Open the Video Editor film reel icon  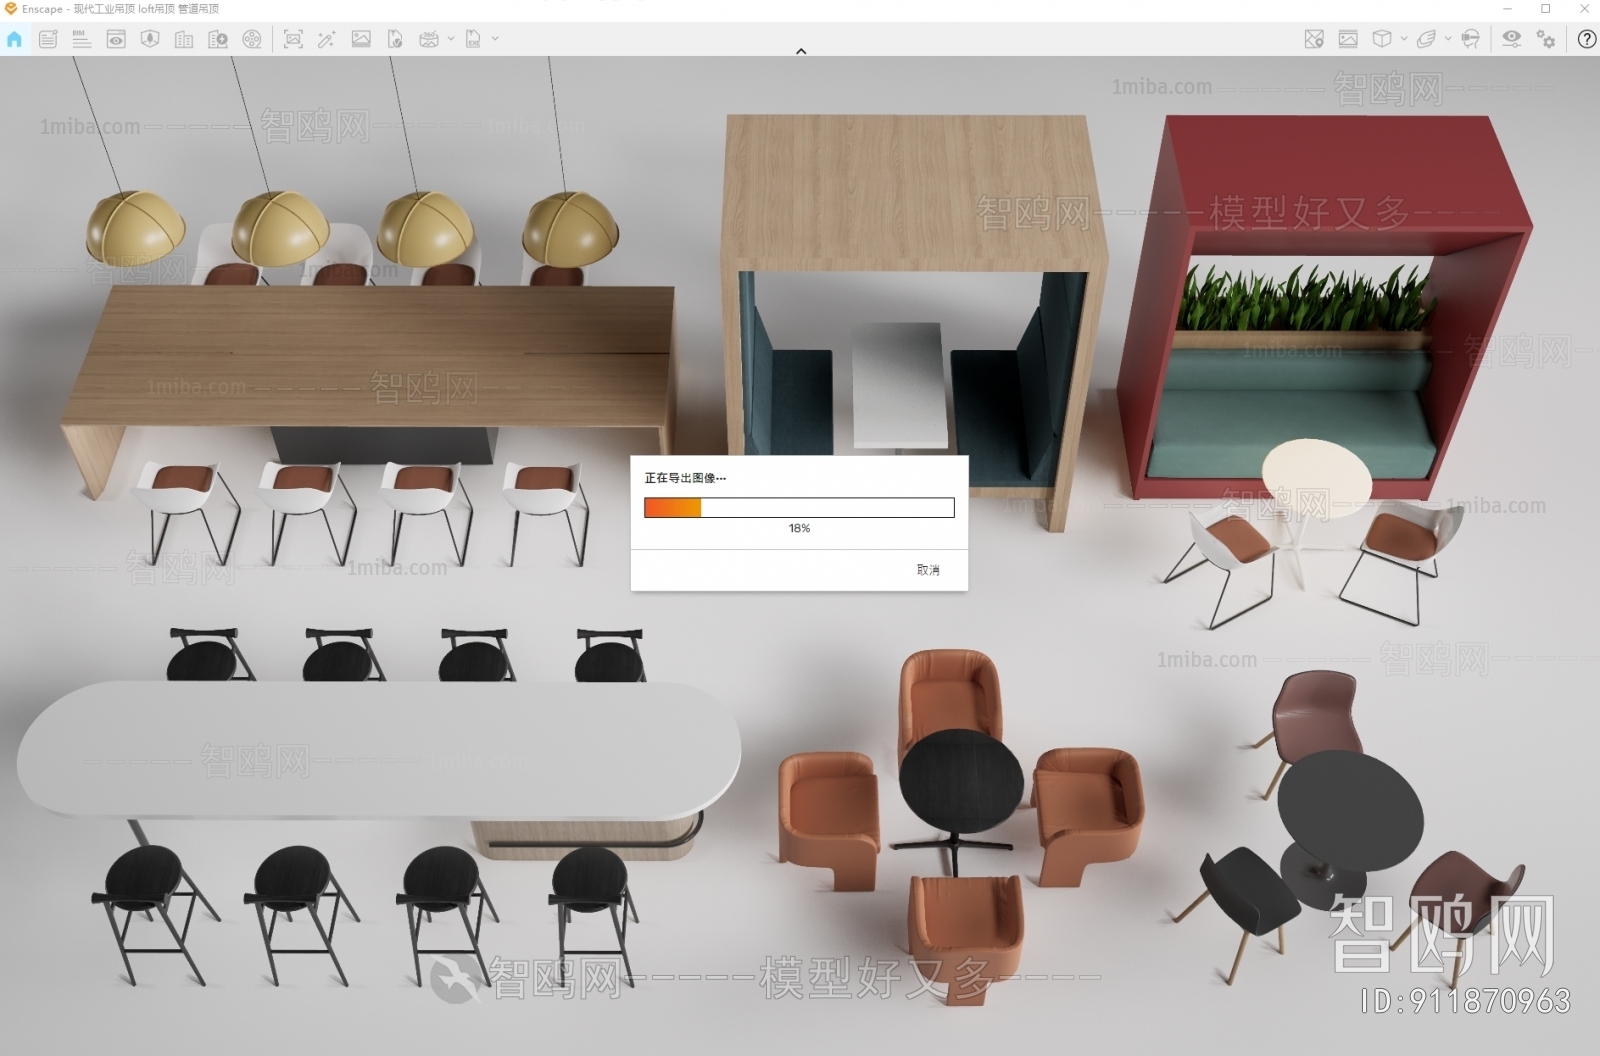252,39
